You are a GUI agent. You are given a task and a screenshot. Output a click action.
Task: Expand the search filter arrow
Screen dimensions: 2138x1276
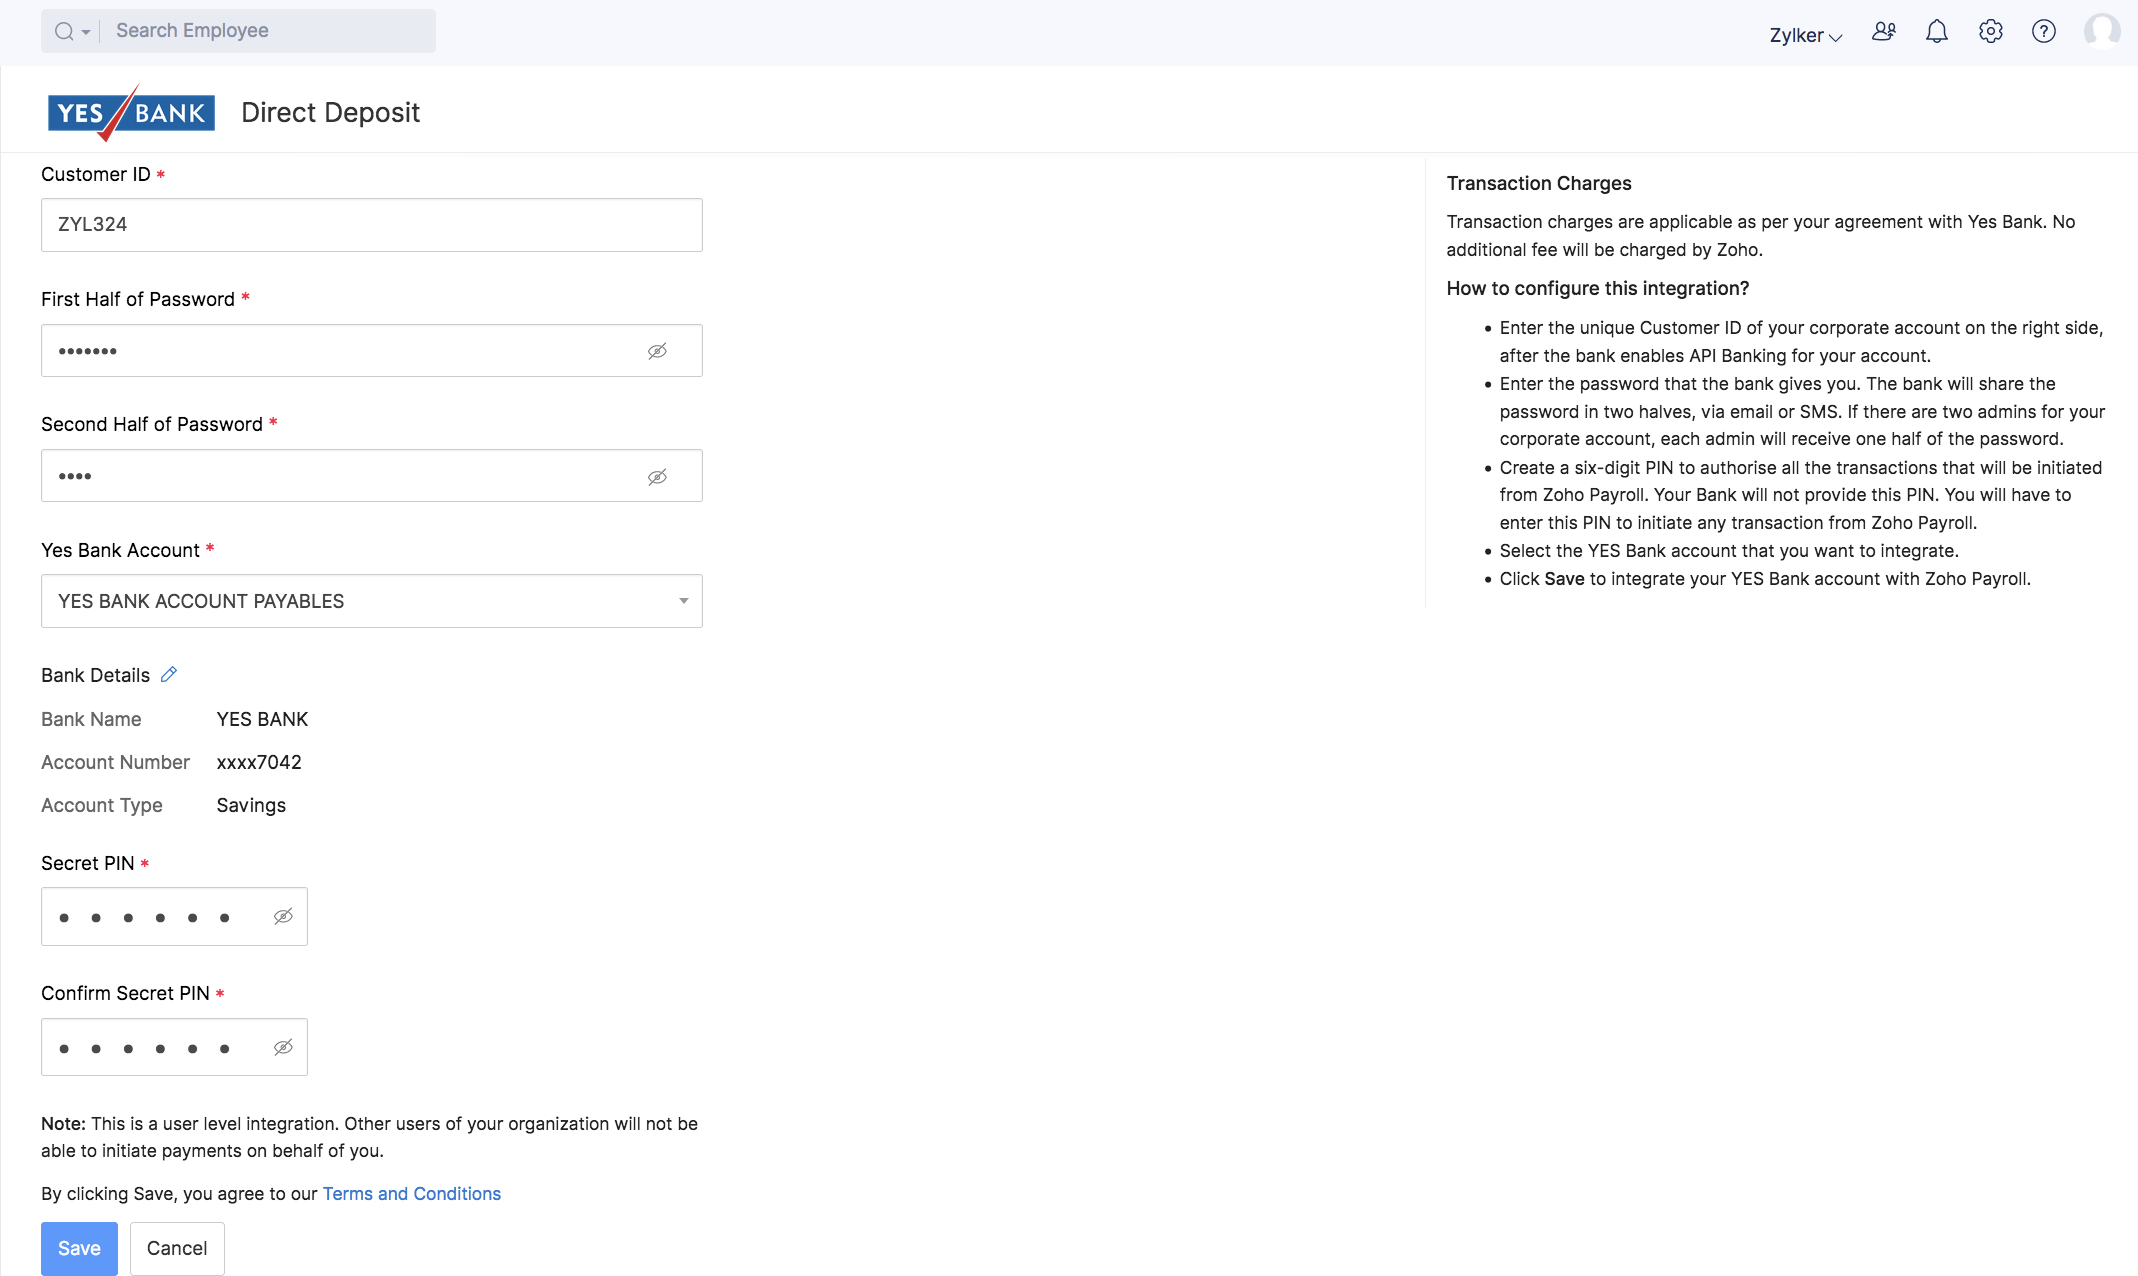click(x=86, y=32)
